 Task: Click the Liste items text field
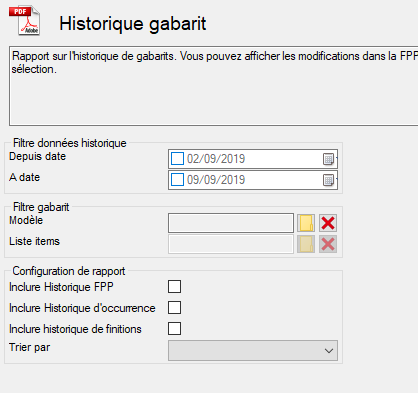231,244
